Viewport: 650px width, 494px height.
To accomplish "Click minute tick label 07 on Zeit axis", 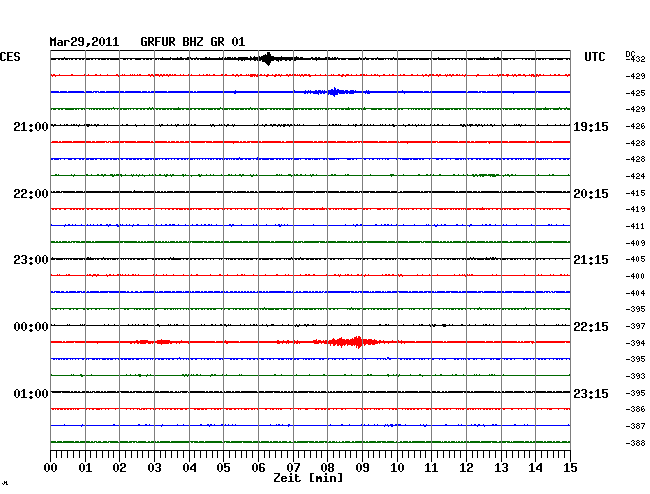I will coord(293,468).
